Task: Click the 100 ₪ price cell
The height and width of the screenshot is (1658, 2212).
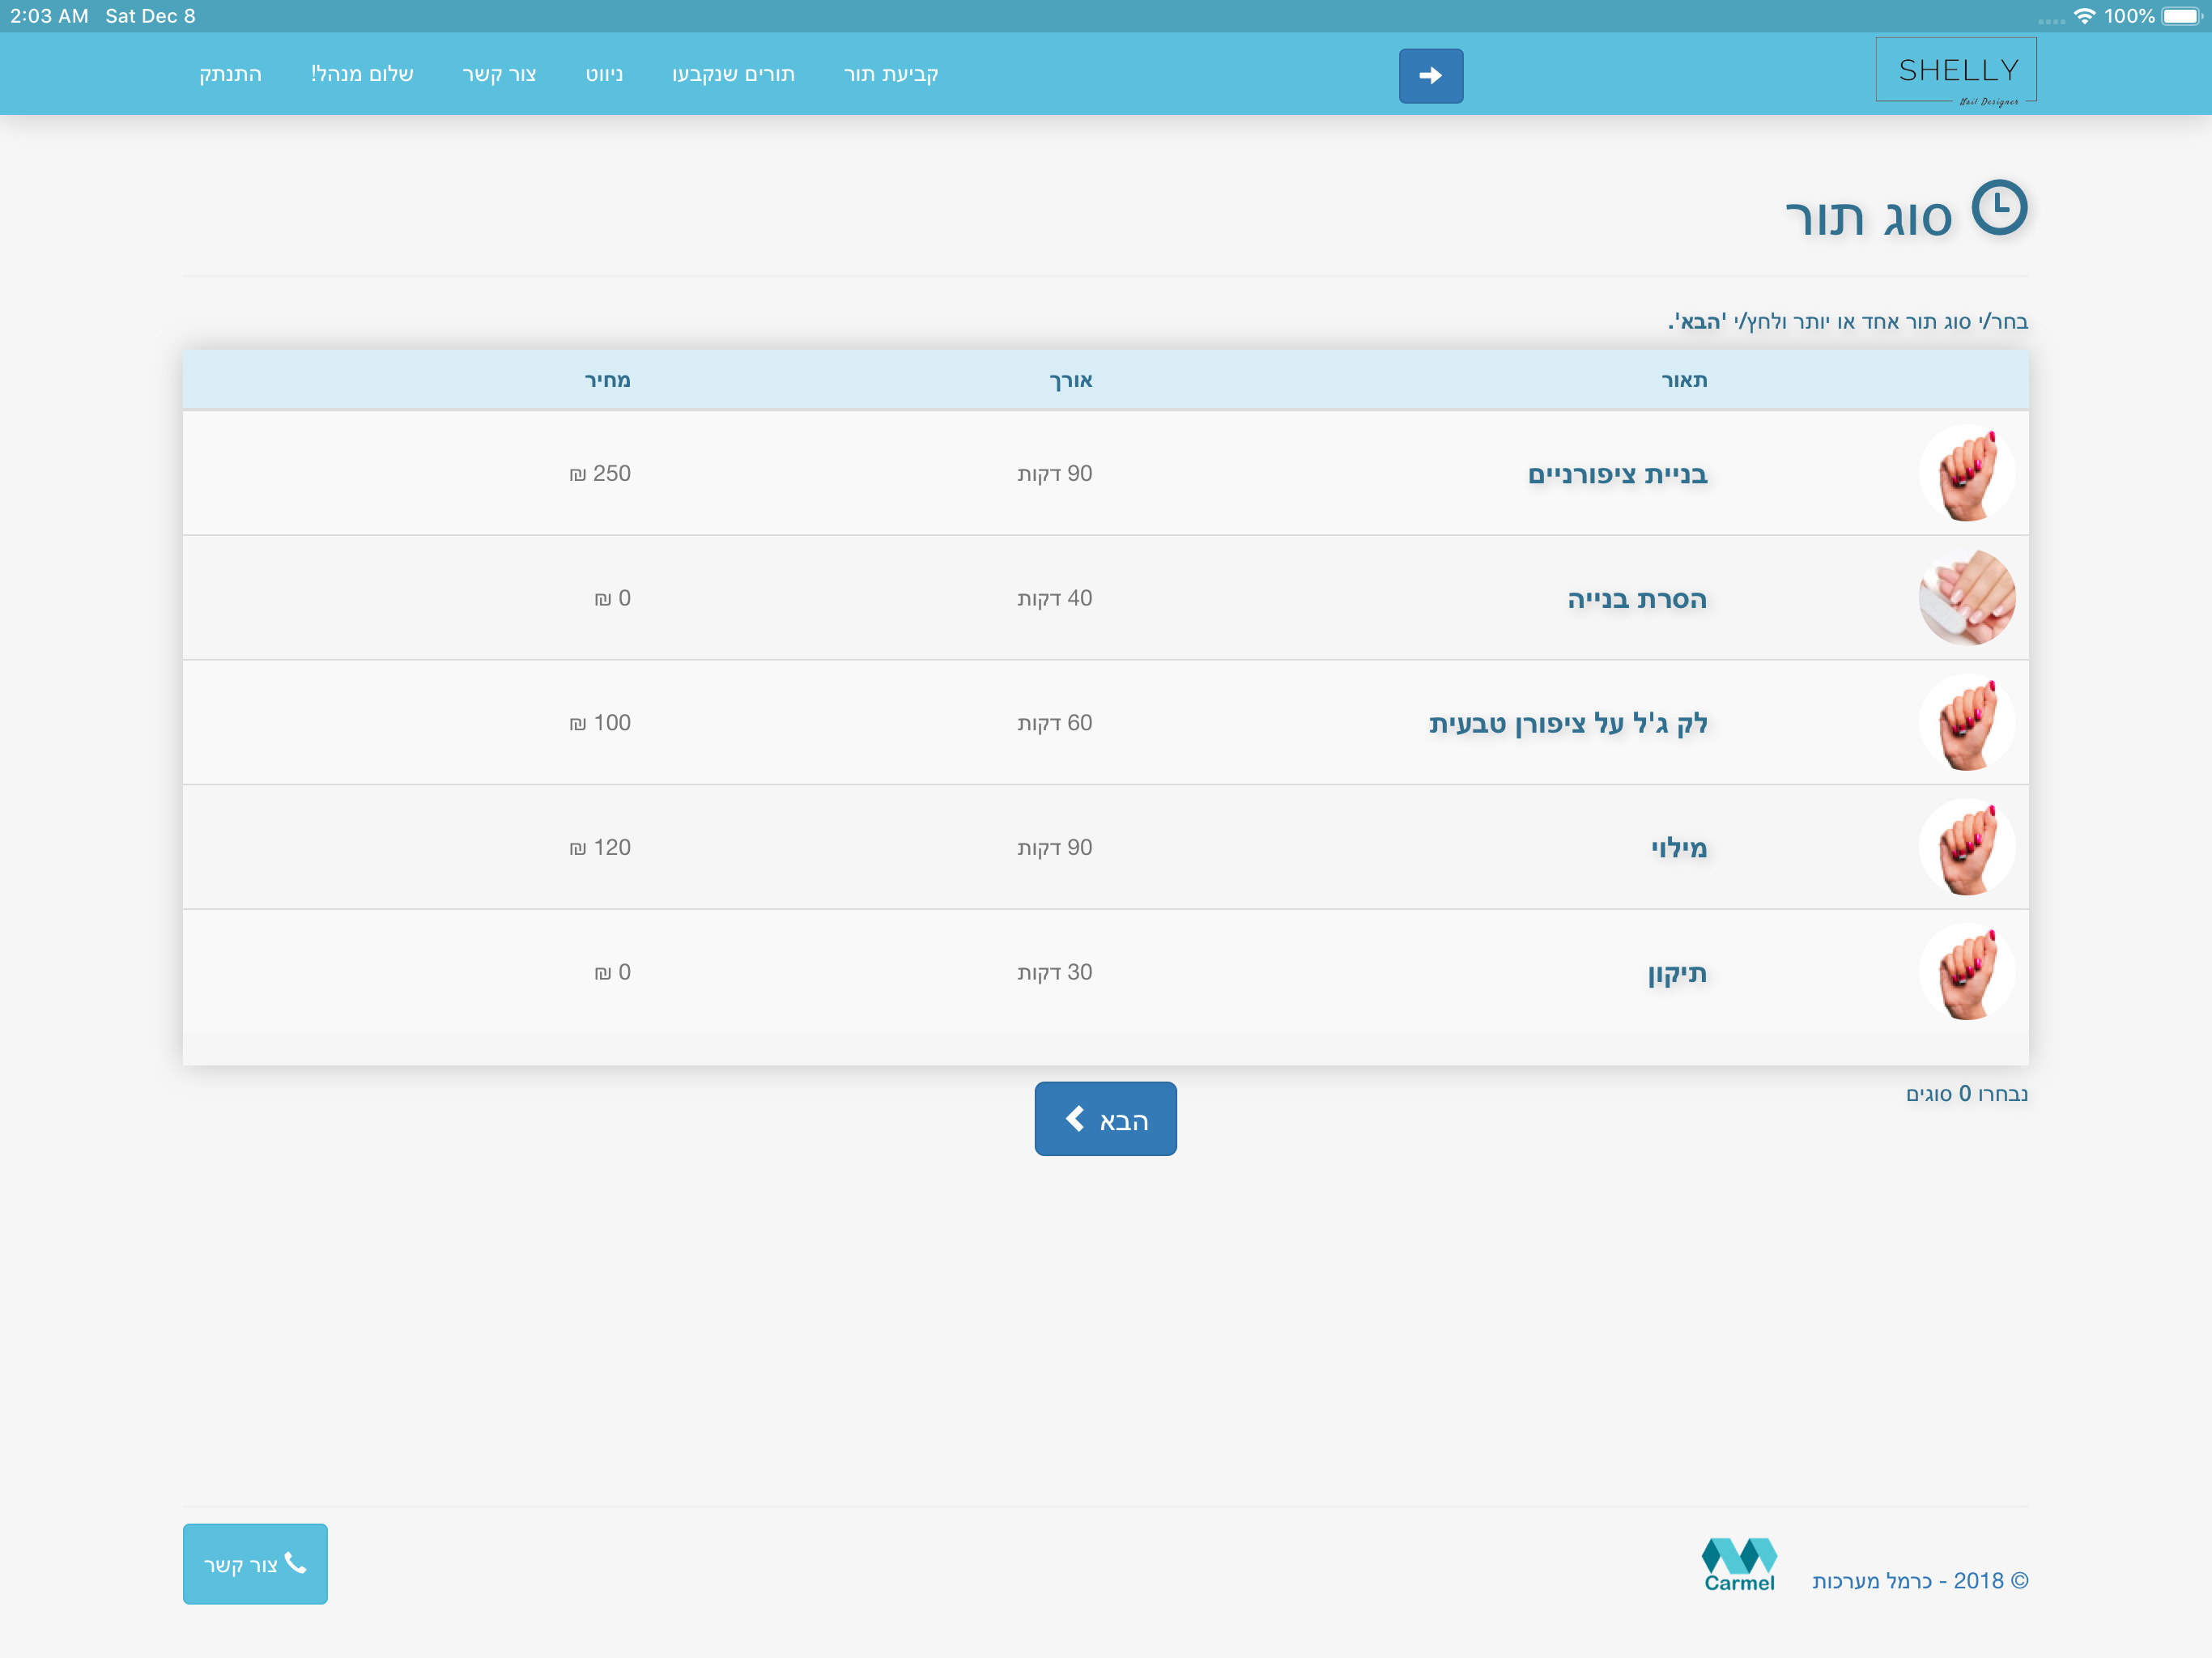Action: [x=599, y=722]
